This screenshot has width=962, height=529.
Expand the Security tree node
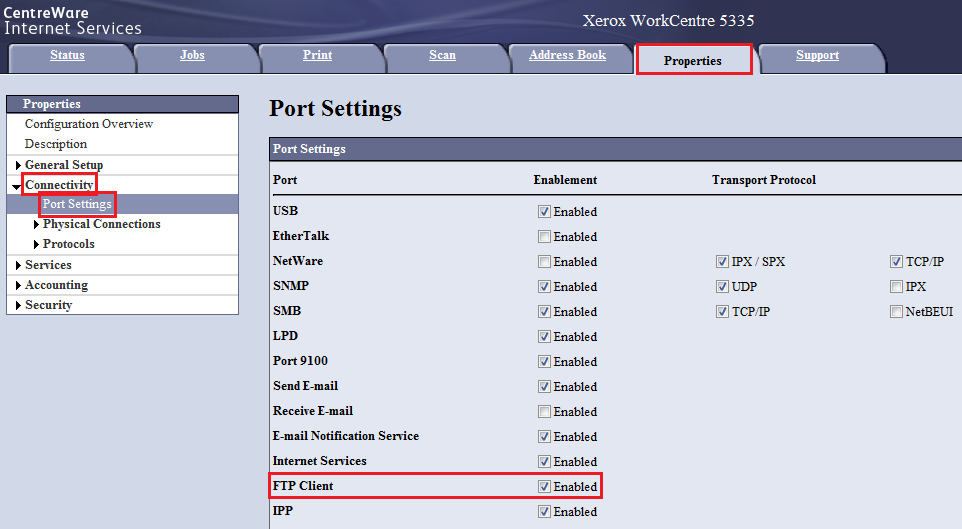[18, 306]
